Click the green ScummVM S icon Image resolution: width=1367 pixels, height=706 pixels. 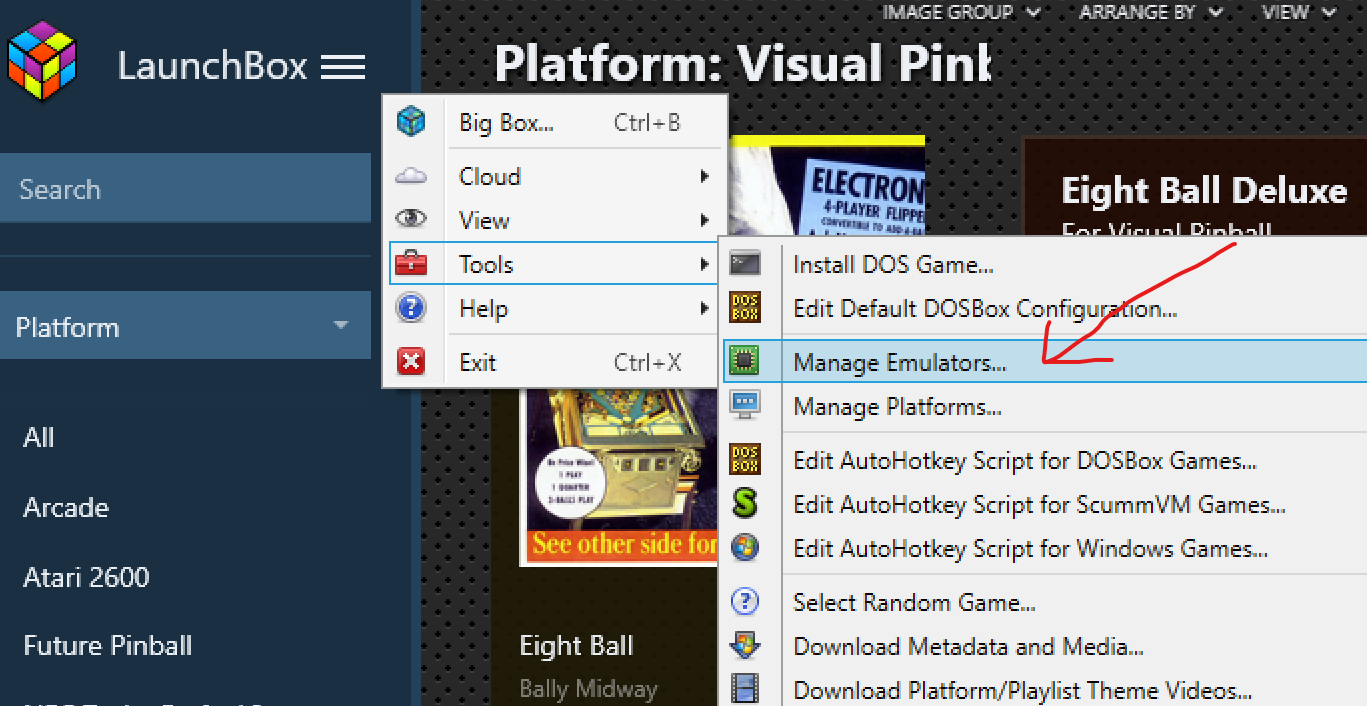pyautogui.click(x=745, y=504)
